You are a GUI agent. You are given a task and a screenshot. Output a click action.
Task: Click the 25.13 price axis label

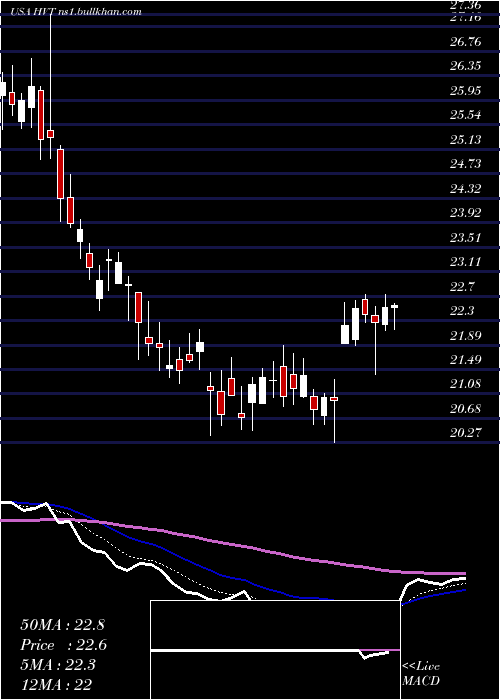tap(466, 139)
